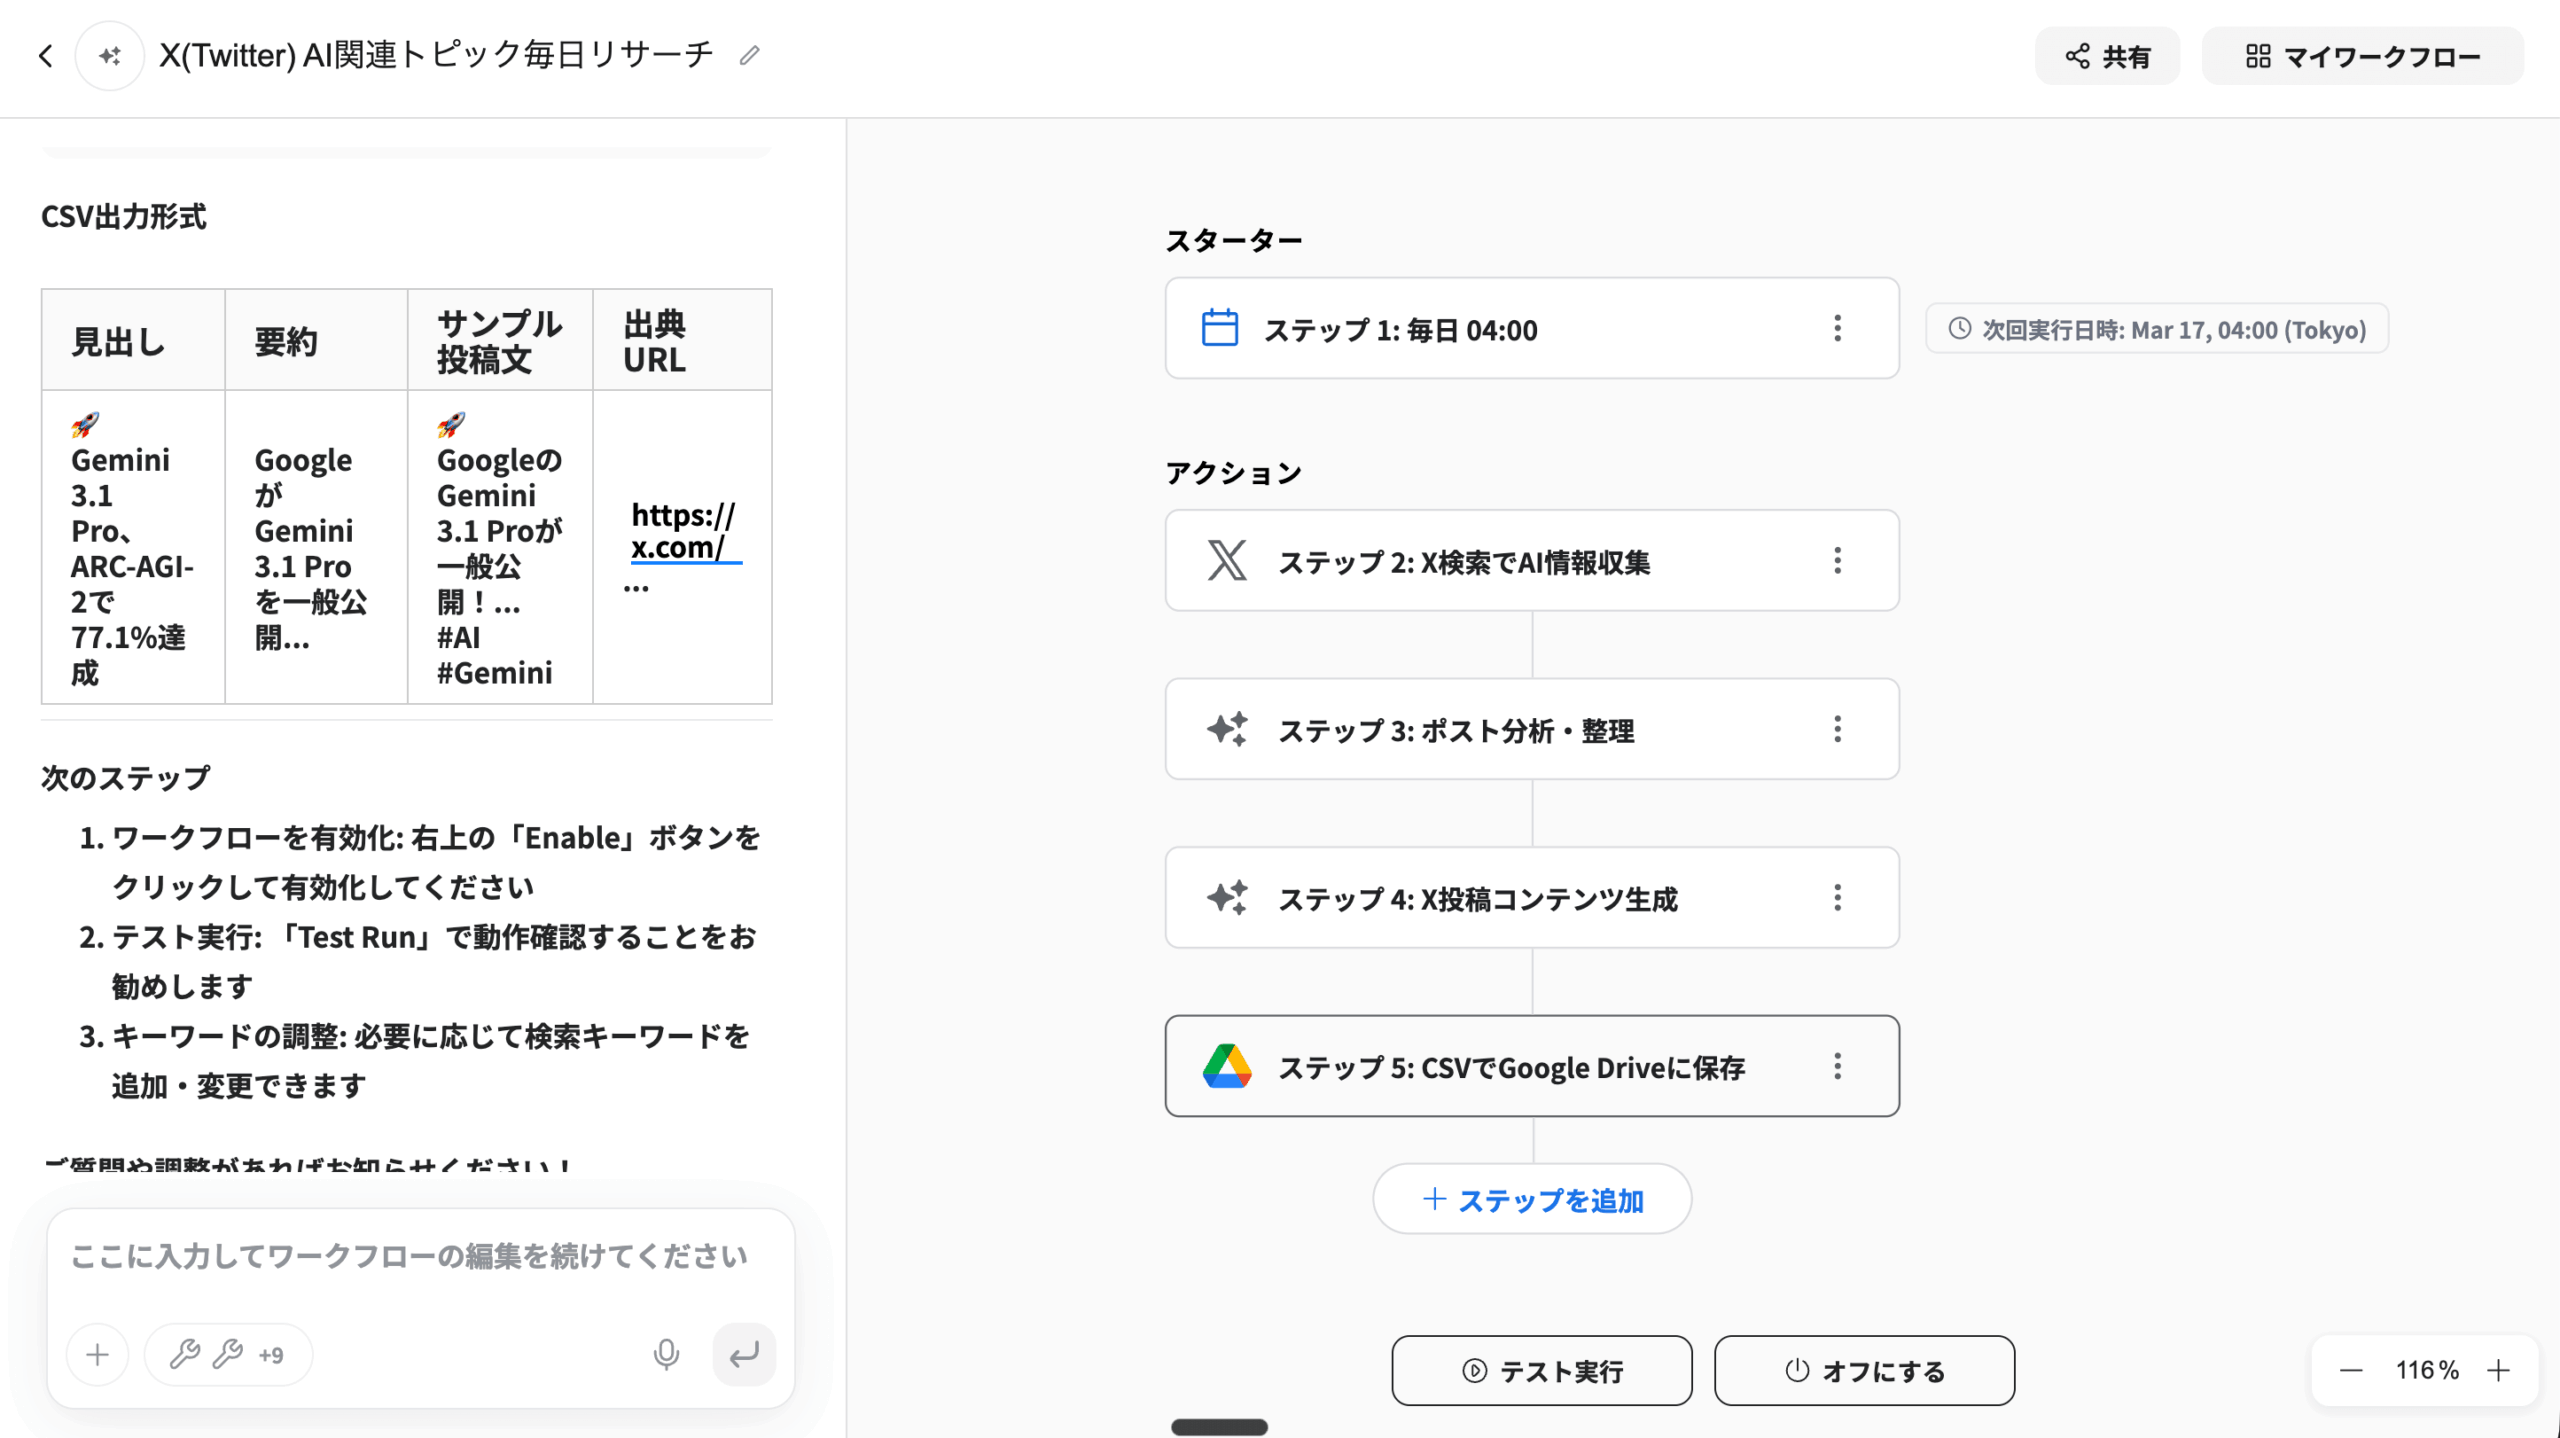Image resolution: width=2560 pixels, height=1438 pixels.
Task: Click the sparkle workflow icon next to the title
Action: (x=110, y=56)
